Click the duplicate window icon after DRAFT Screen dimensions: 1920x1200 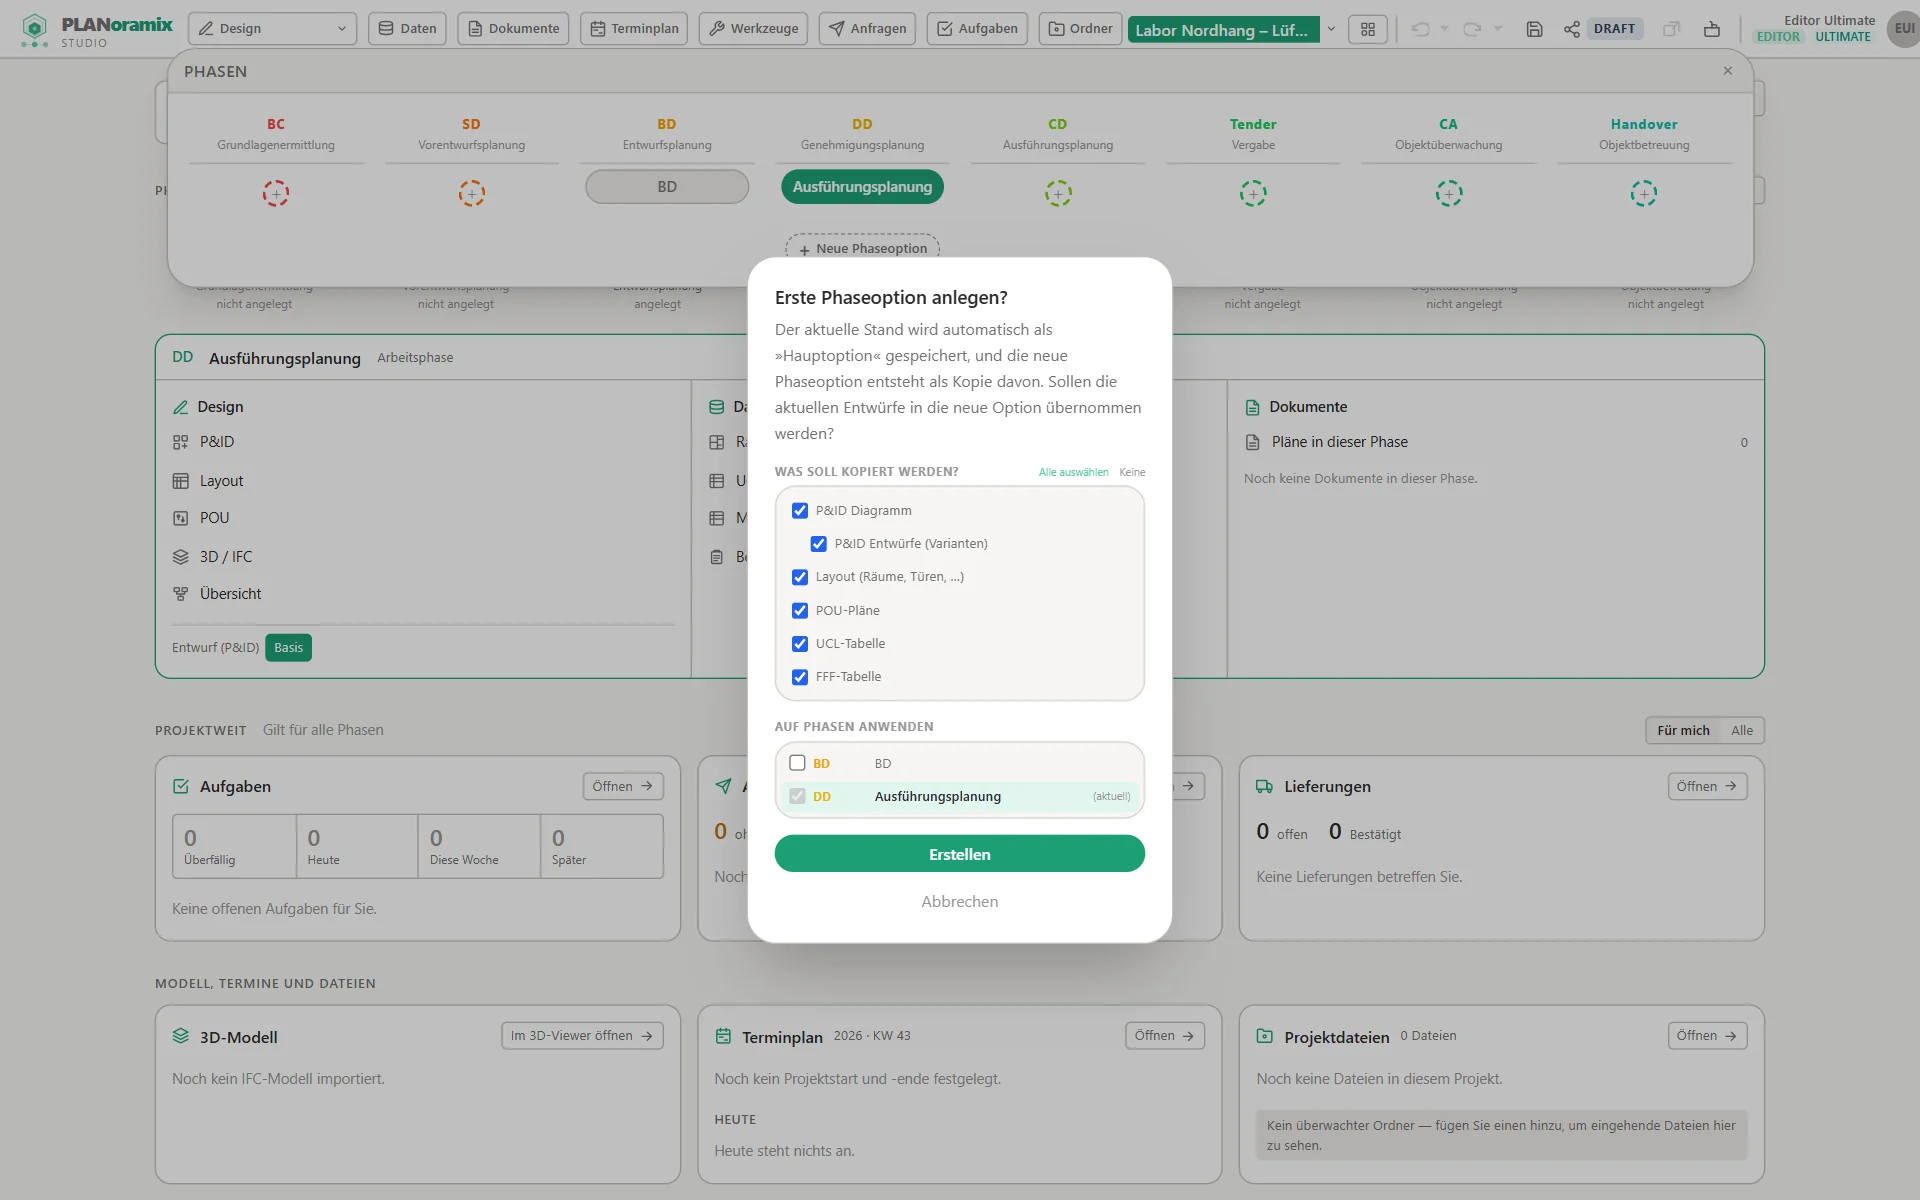pyautogui.click(x=1671, y=29)
